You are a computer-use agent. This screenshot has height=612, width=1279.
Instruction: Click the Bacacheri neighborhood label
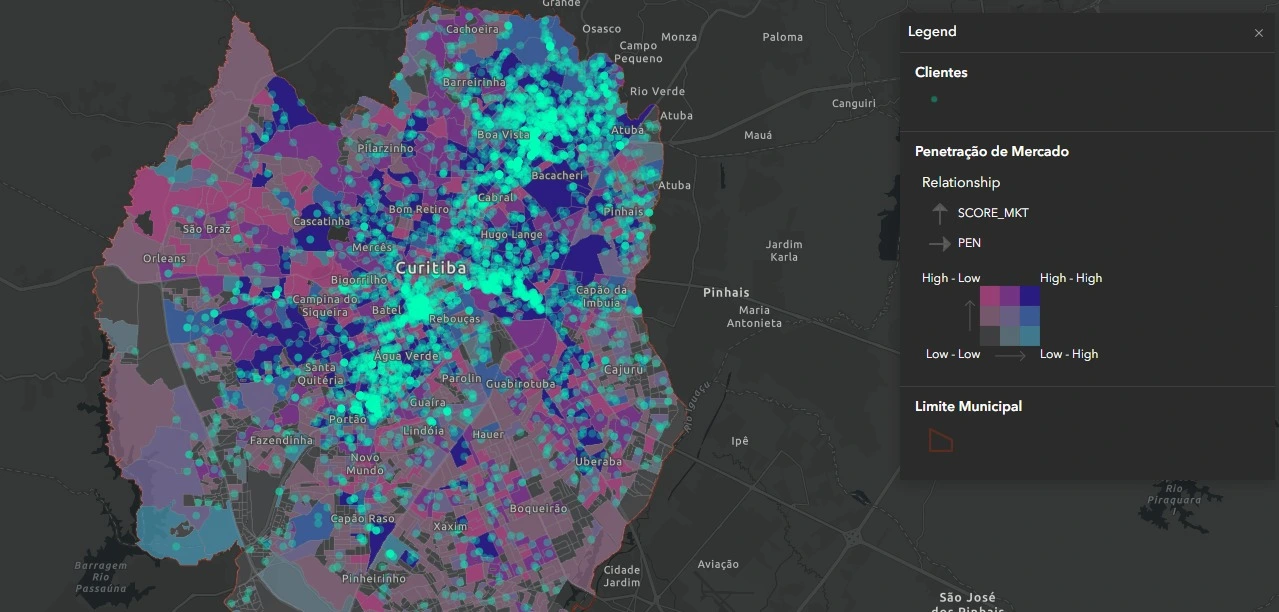(557, 176)
